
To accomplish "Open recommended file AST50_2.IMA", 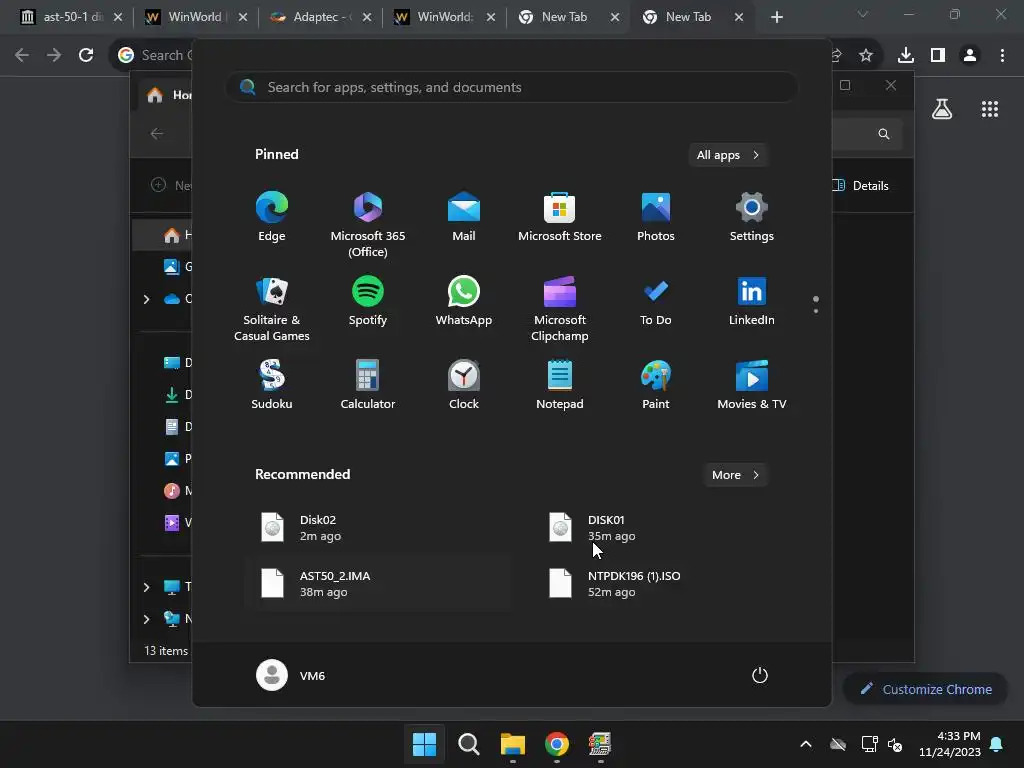I will [377, 584].
